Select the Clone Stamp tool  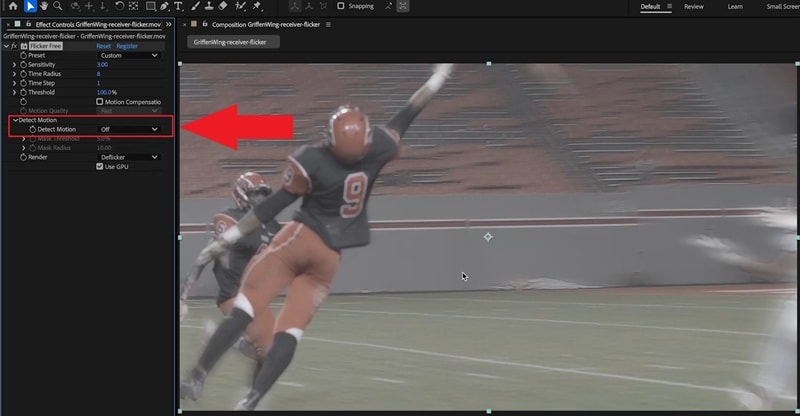point(209,6)
